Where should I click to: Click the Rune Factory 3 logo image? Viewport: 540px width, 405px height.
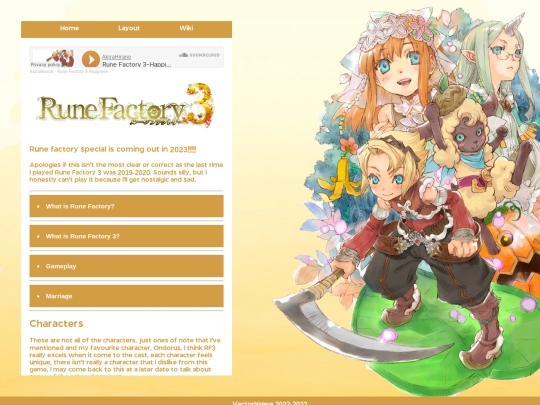125,105
